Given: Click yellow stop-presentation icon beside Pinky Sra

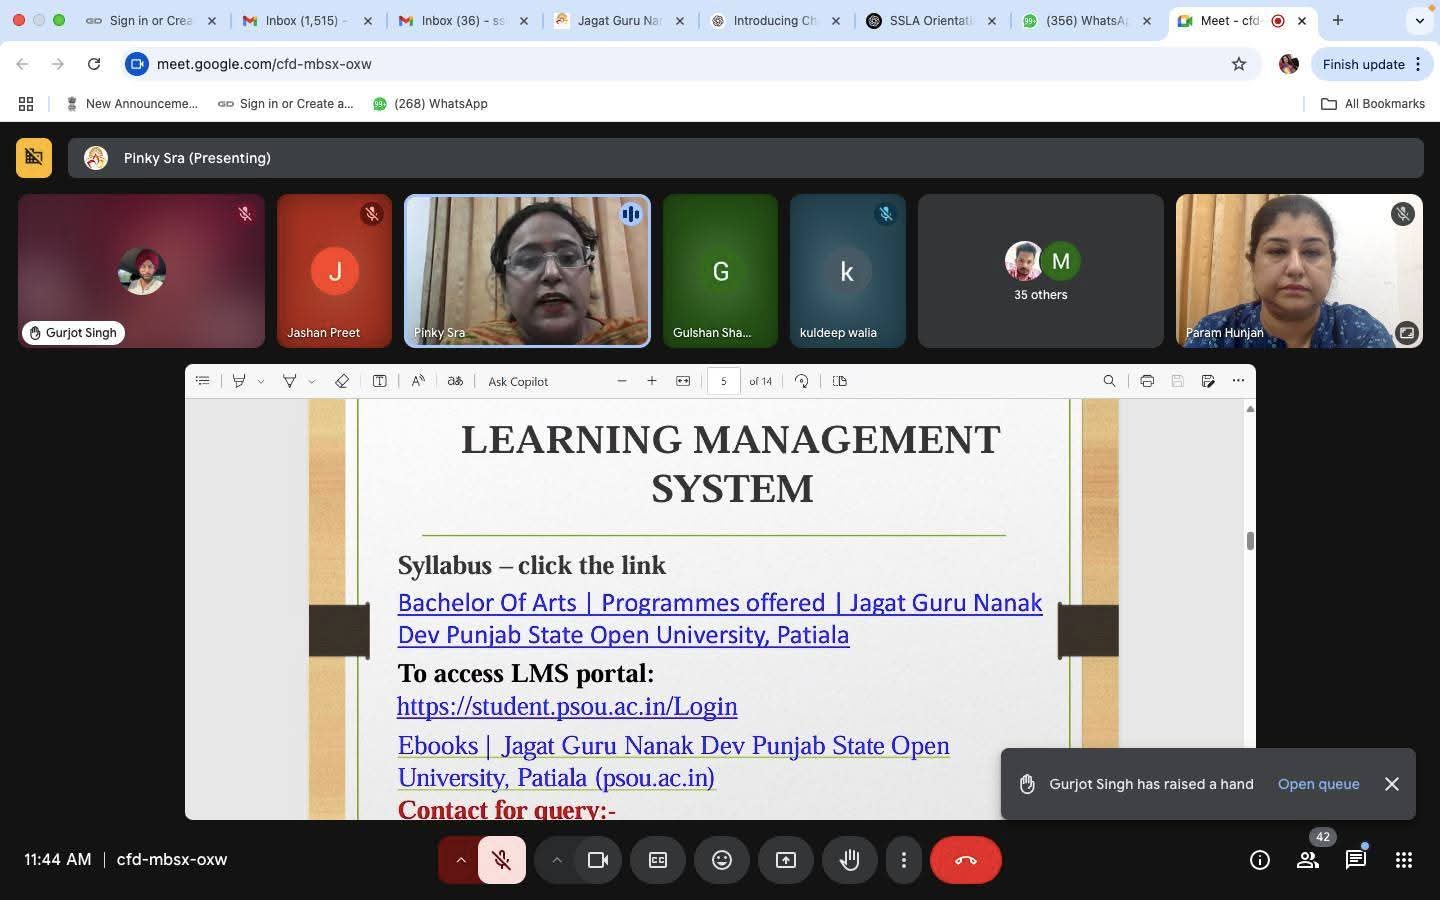Looking at the screenshot, I should tap(34, 158).
